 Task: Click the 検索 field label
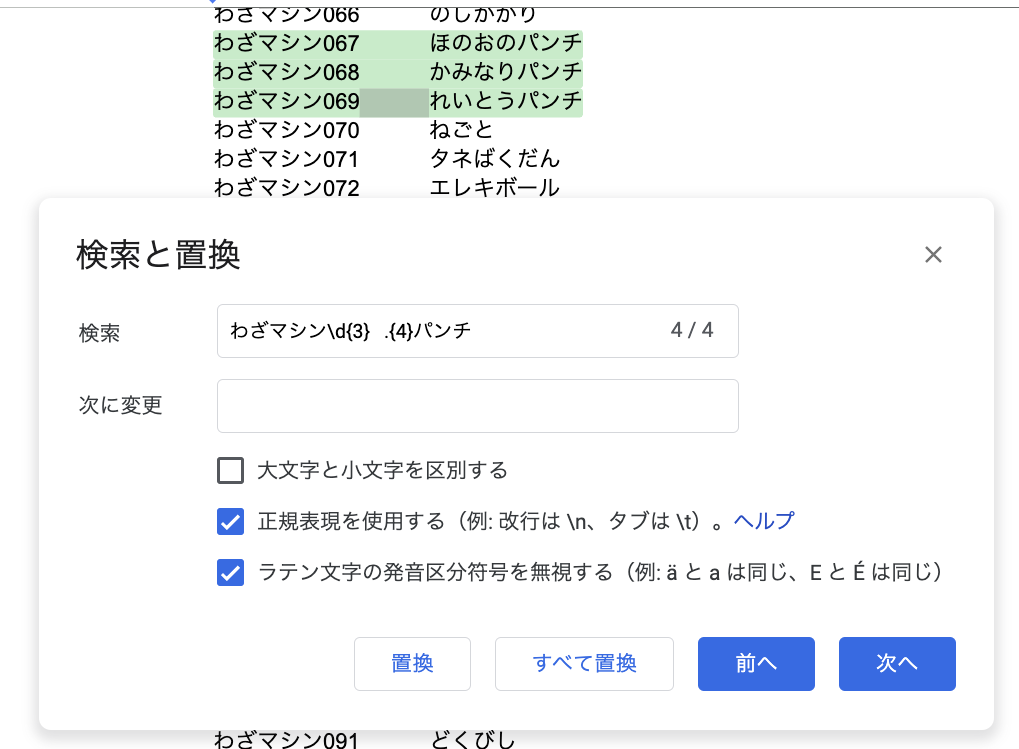pyautogui.click(x=99, y=333)
